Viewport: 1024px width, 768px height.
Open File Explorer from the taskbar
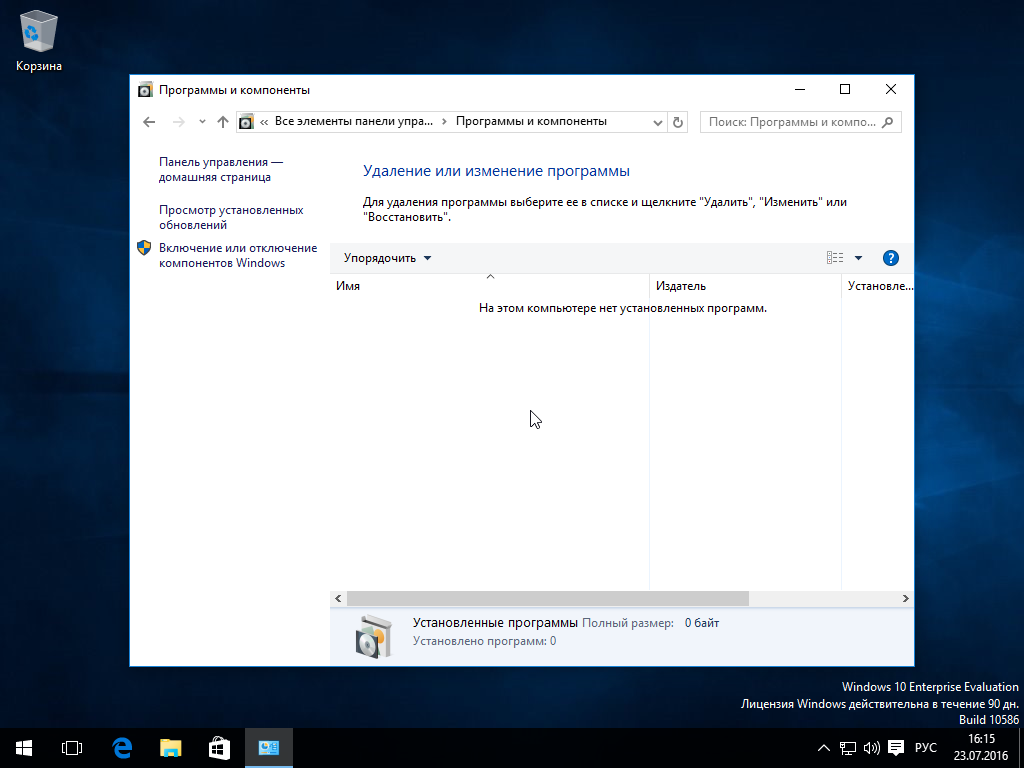click(x=170, y=747)
